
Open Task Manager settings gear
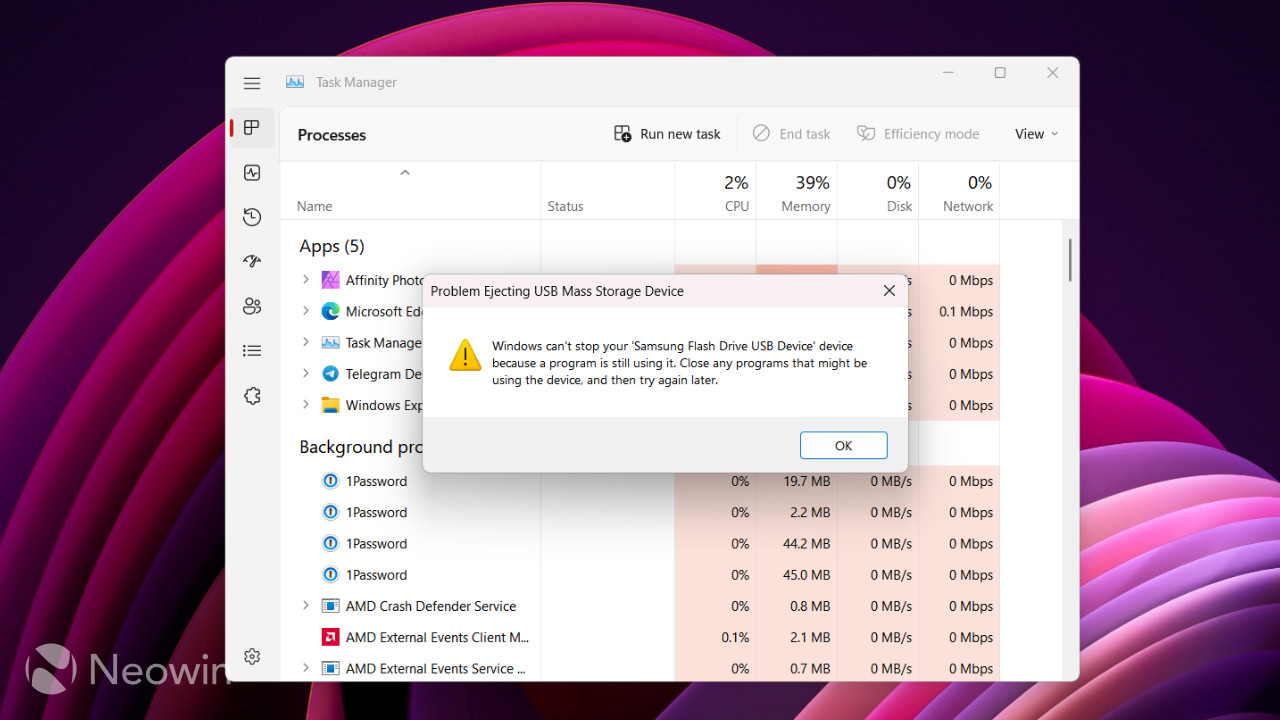[252, 657]
